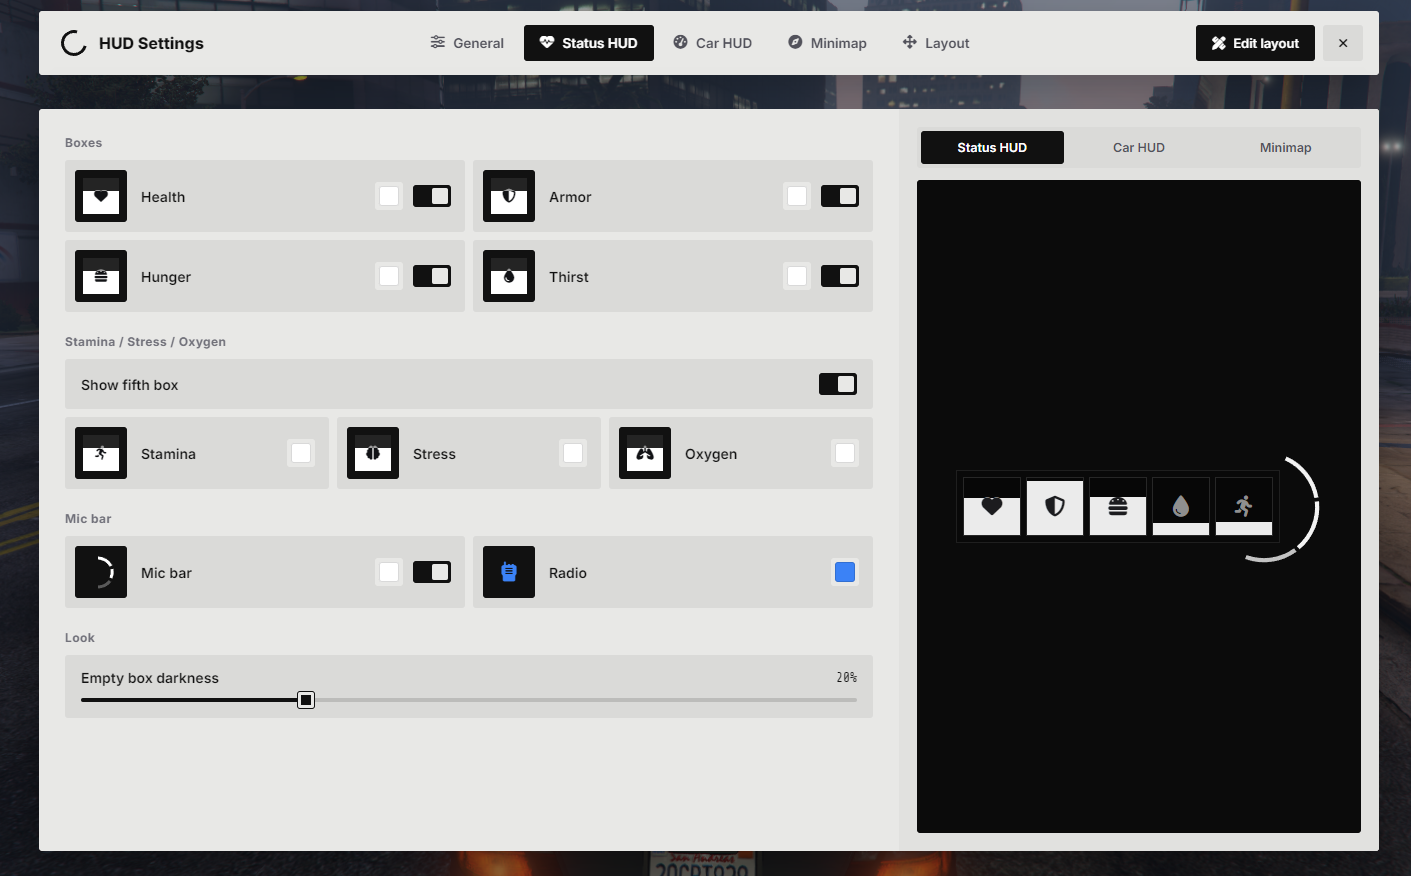Viewport: 1411px width, 876px height.
Task: Show the Minimap preview
Action: [1286, 147]
